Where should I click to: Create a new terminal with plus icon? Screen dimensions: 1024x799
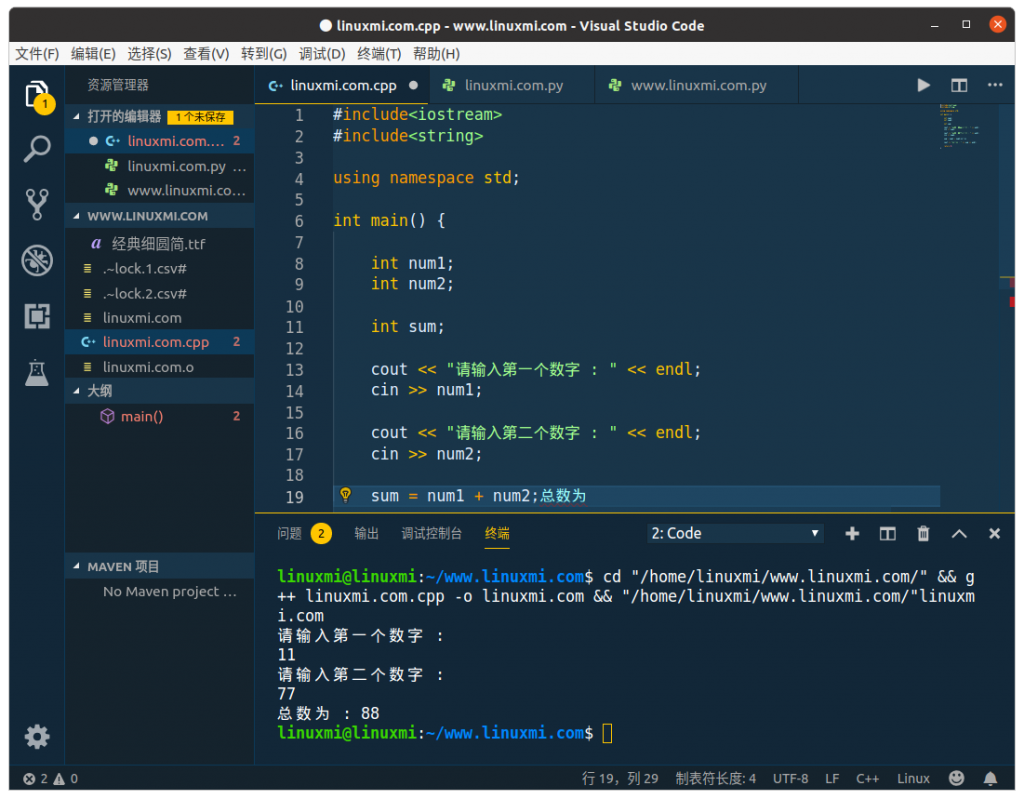[x=852, y=534]
